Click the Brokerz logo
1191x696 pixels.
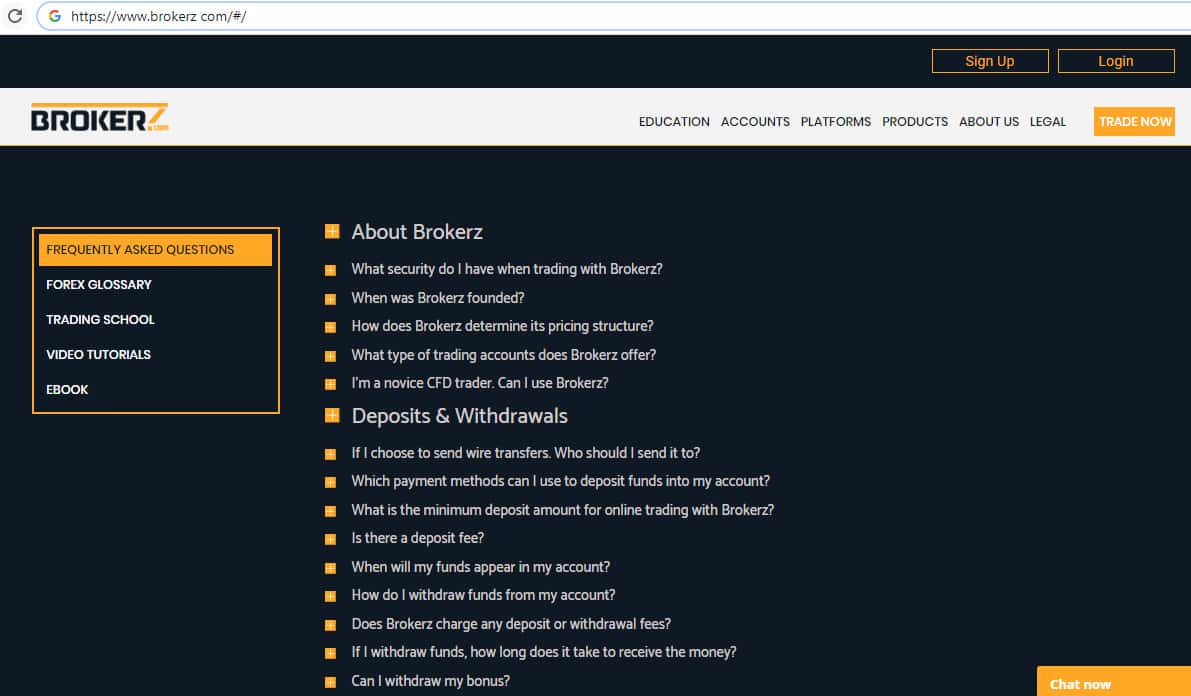point(99,119)
